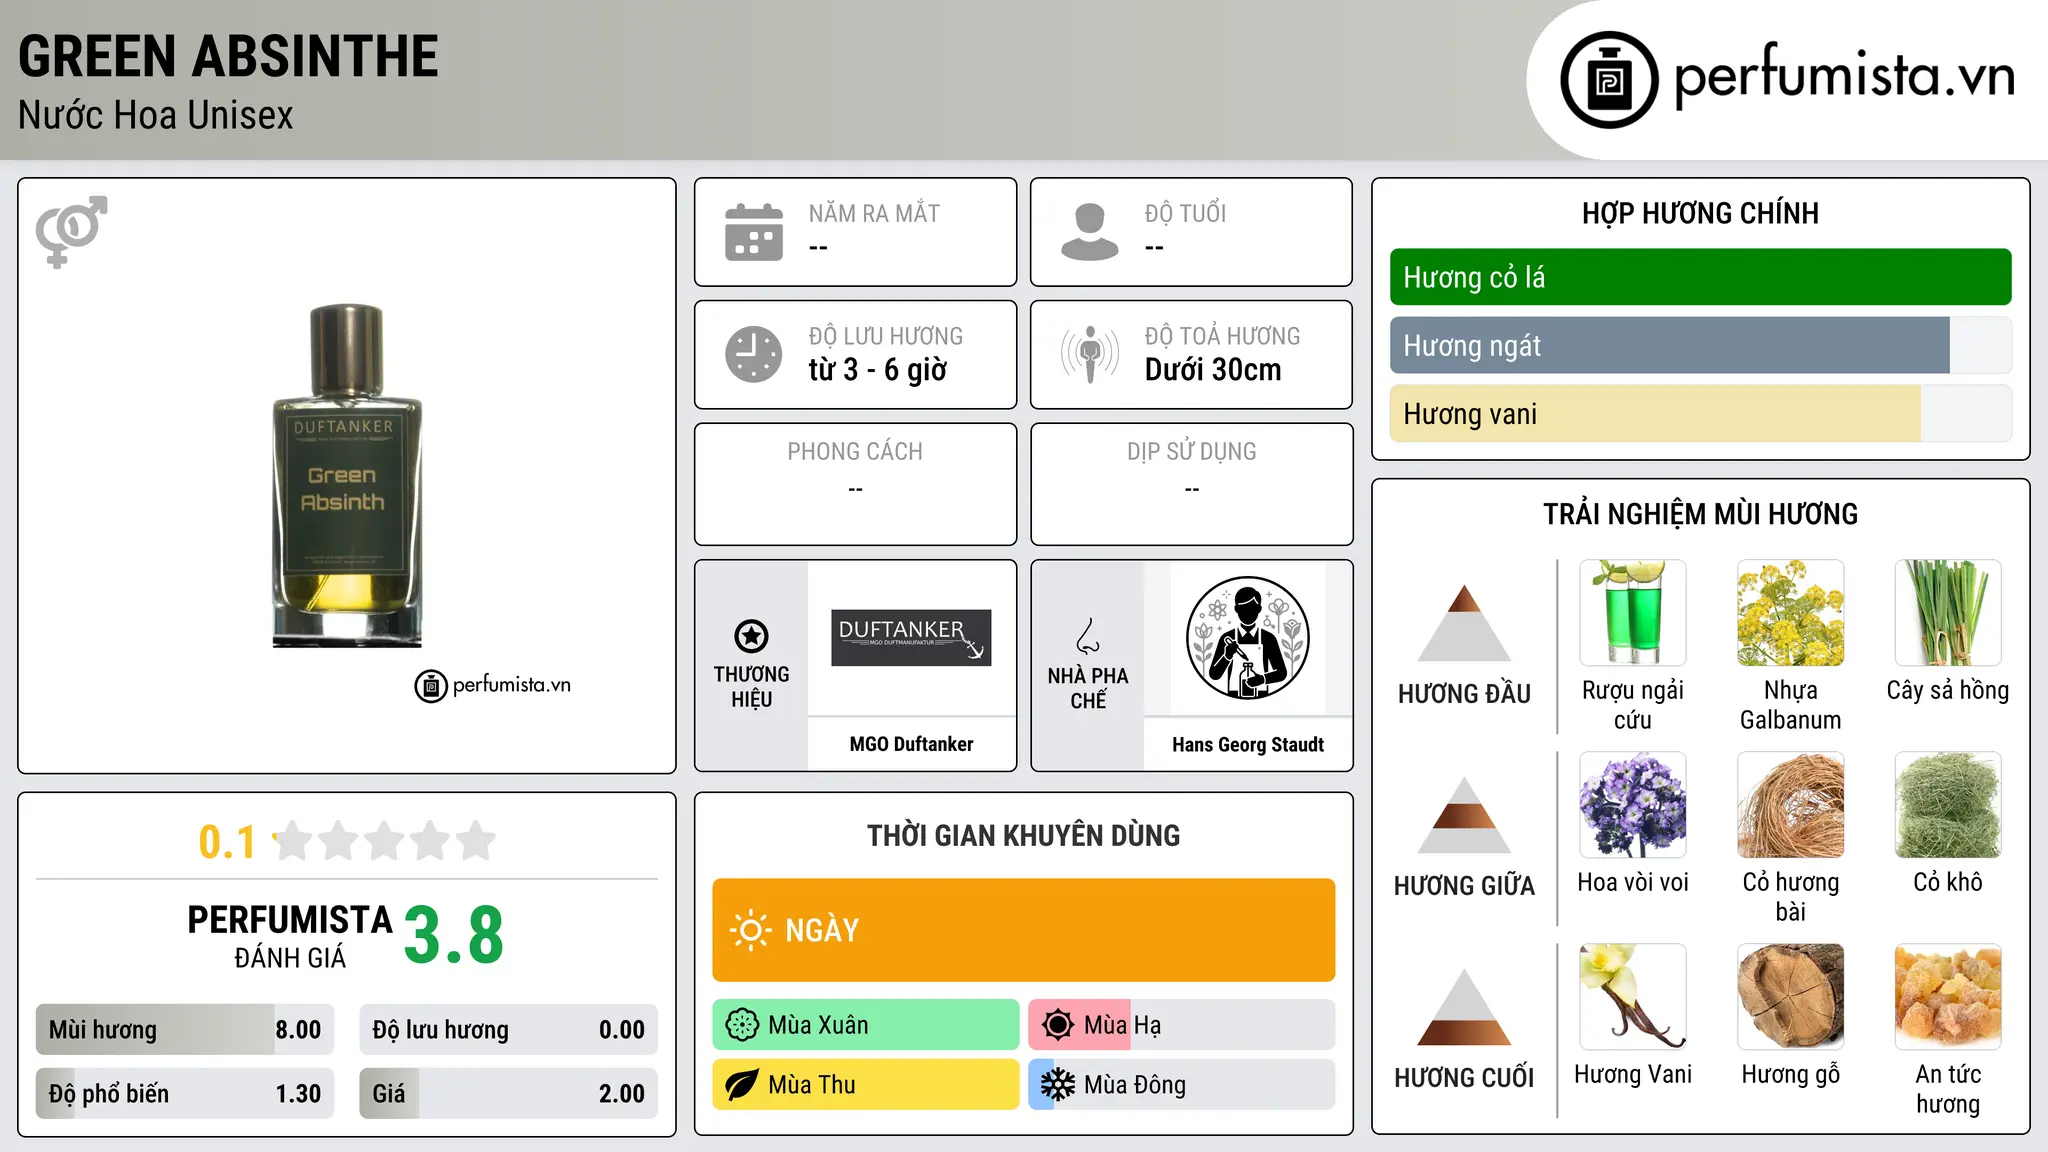Select the Rượu ngải cứu note image
Viewport: 2048px width, 1152px height.
tap(1633, 613)
